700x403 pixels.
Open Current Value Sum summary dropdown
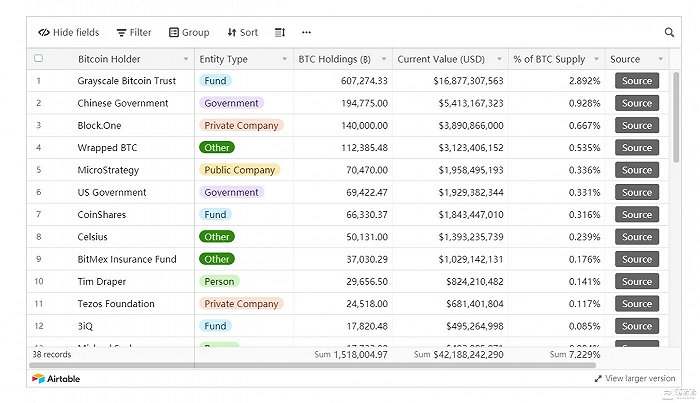pos(458,354)
